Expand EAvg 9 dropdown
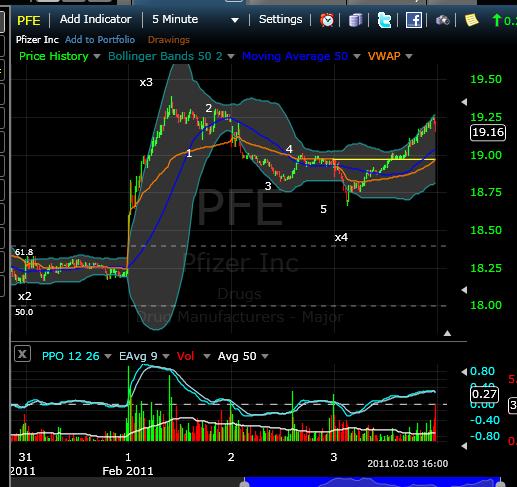The height and width of the screenshot is (487, 517). click(166, 356)
